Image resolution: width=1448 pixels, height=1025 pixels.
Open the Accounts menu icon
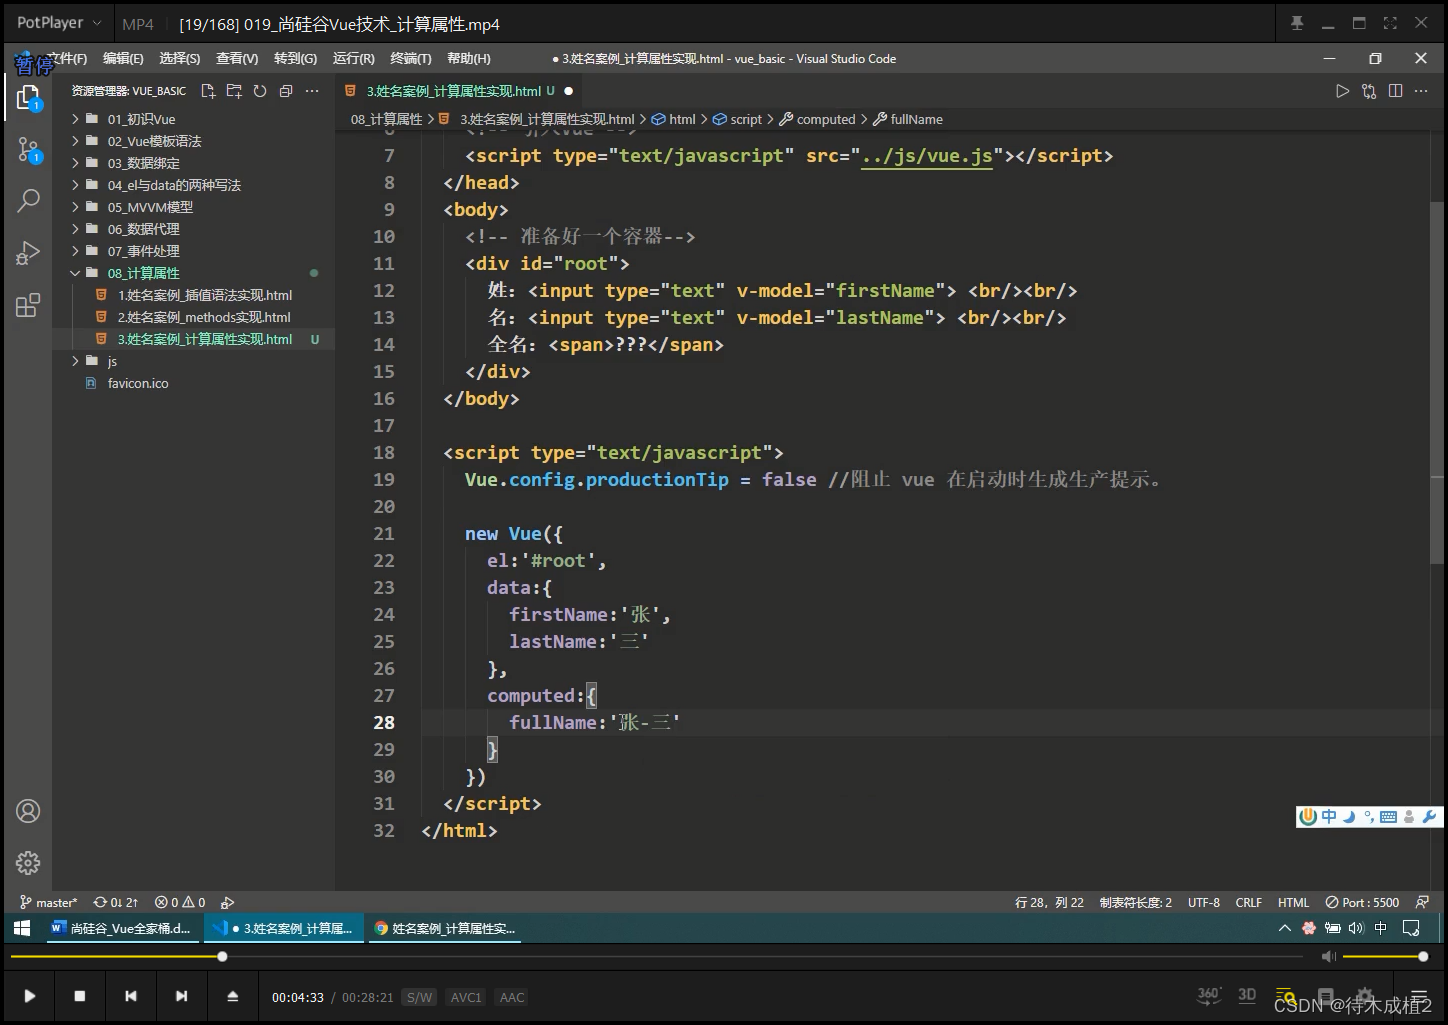click(x=28, y=811)
